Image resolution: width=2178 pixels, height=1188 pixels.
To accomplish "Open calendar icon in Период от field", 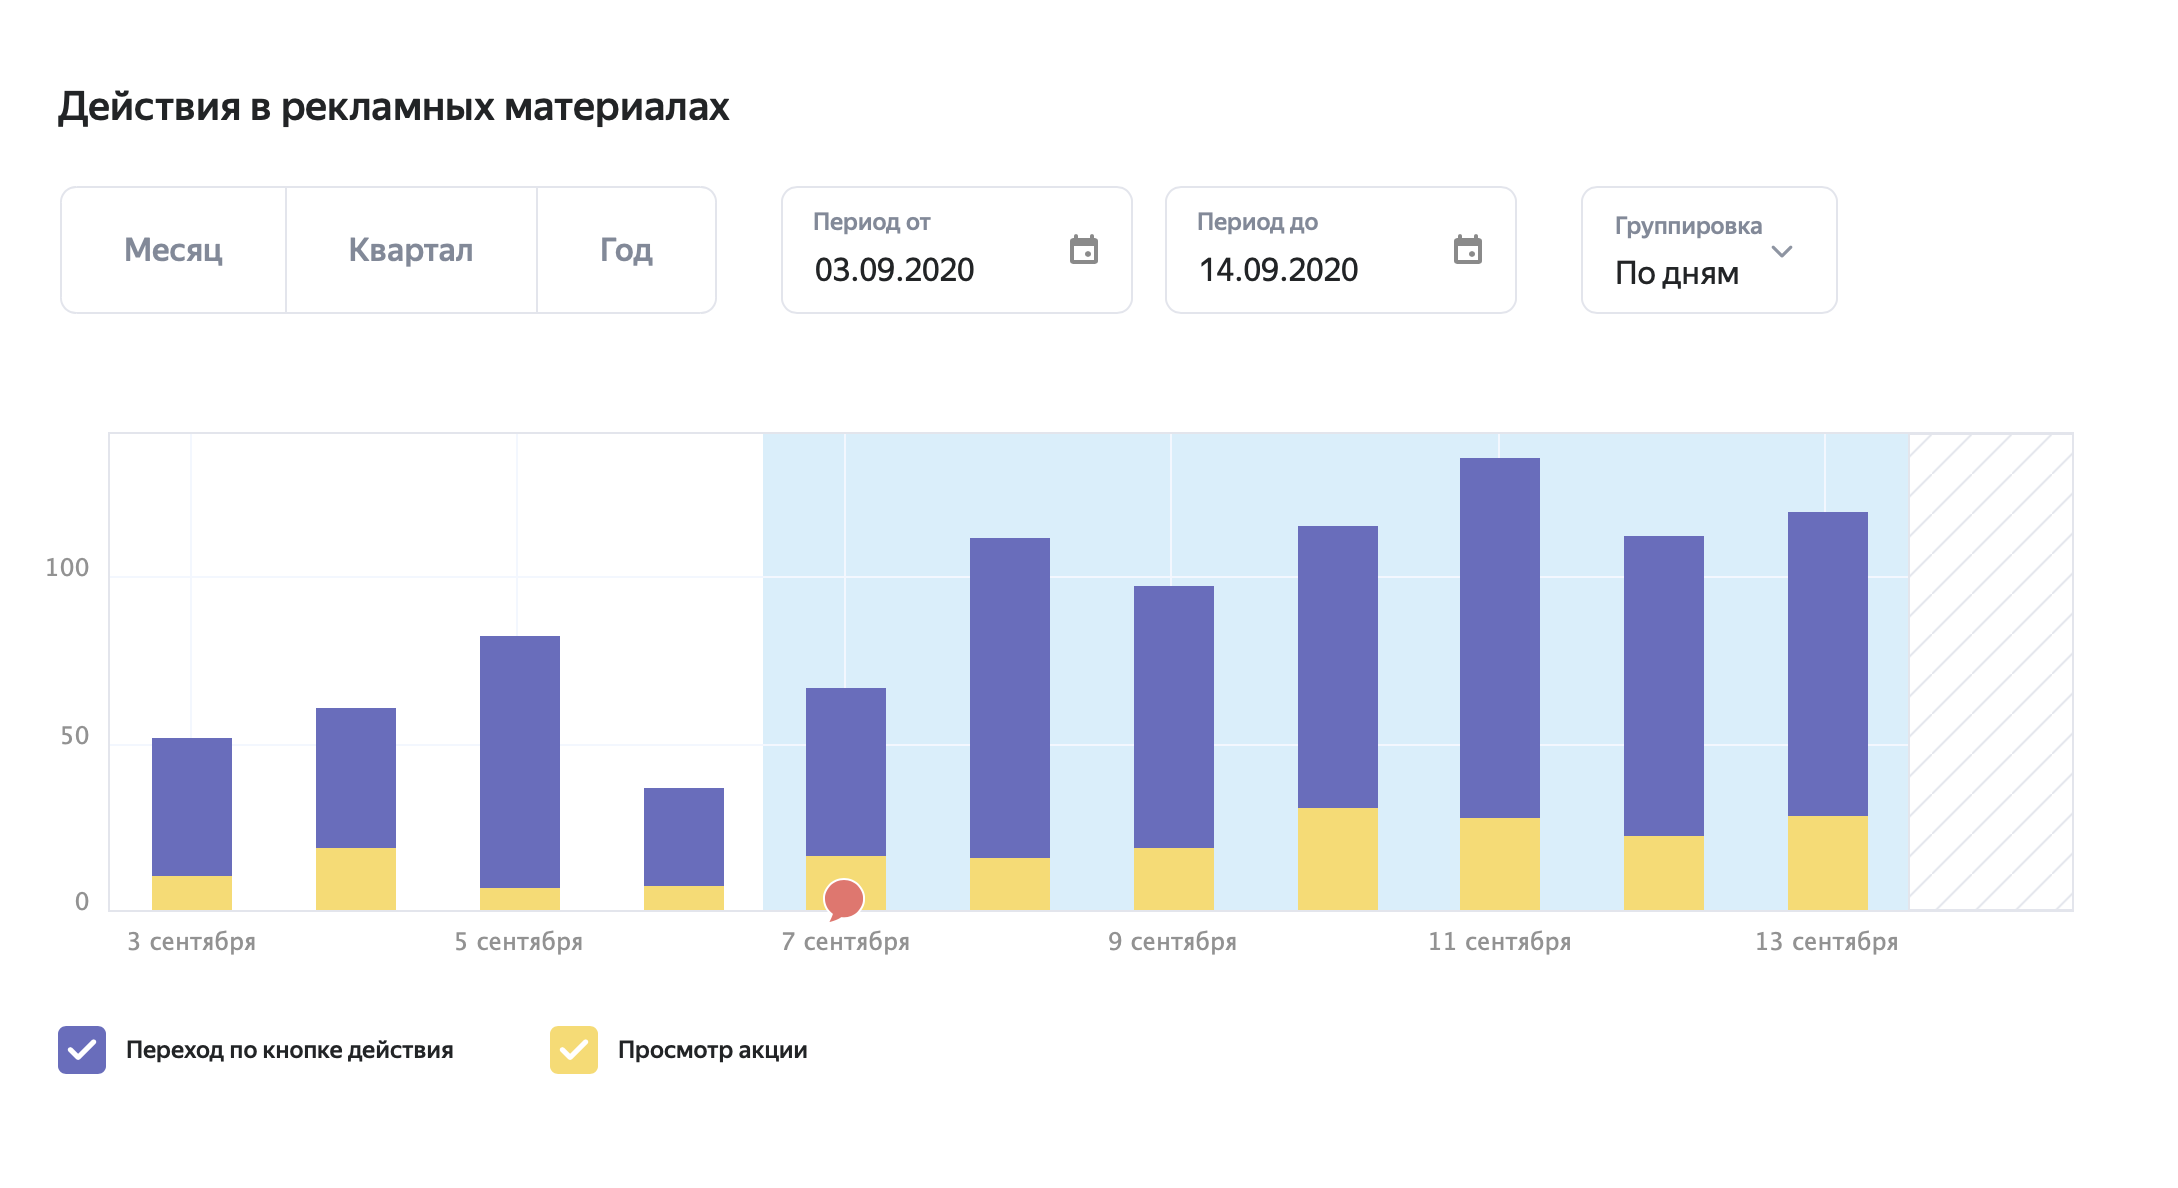I will coord(1084,250).
